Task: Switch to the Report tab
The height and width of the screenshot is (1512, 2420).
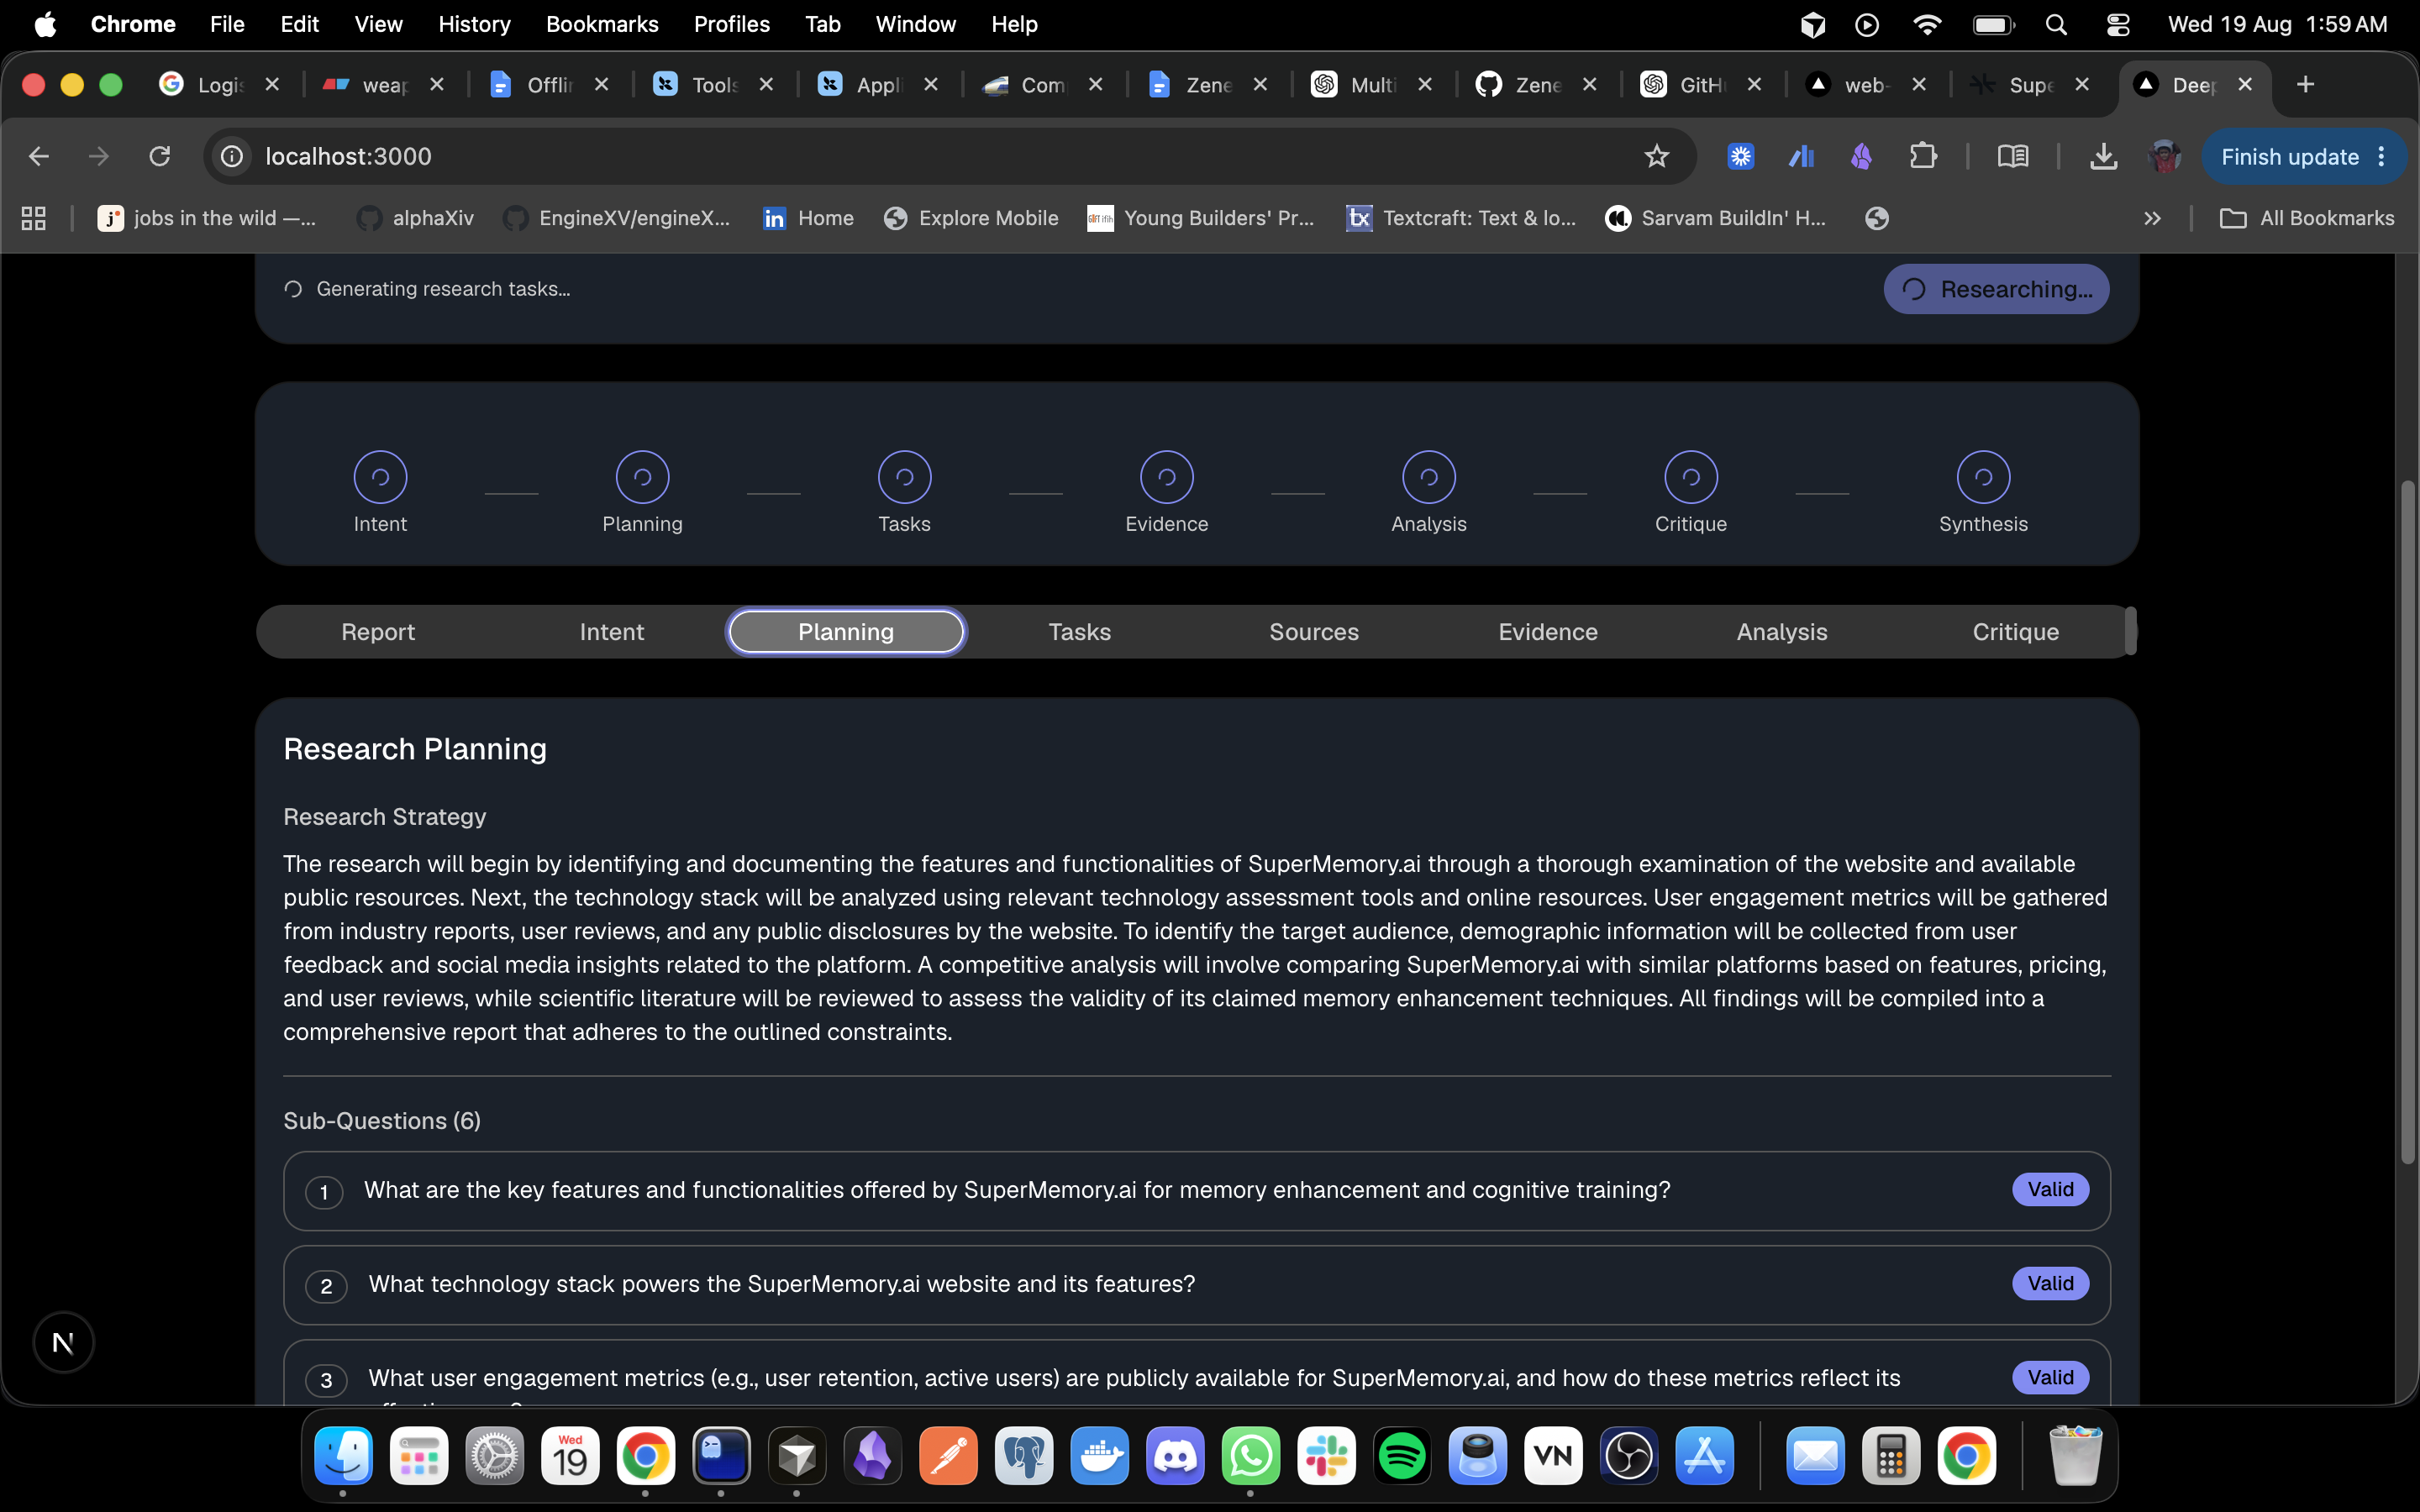Action: coord(378,632)
